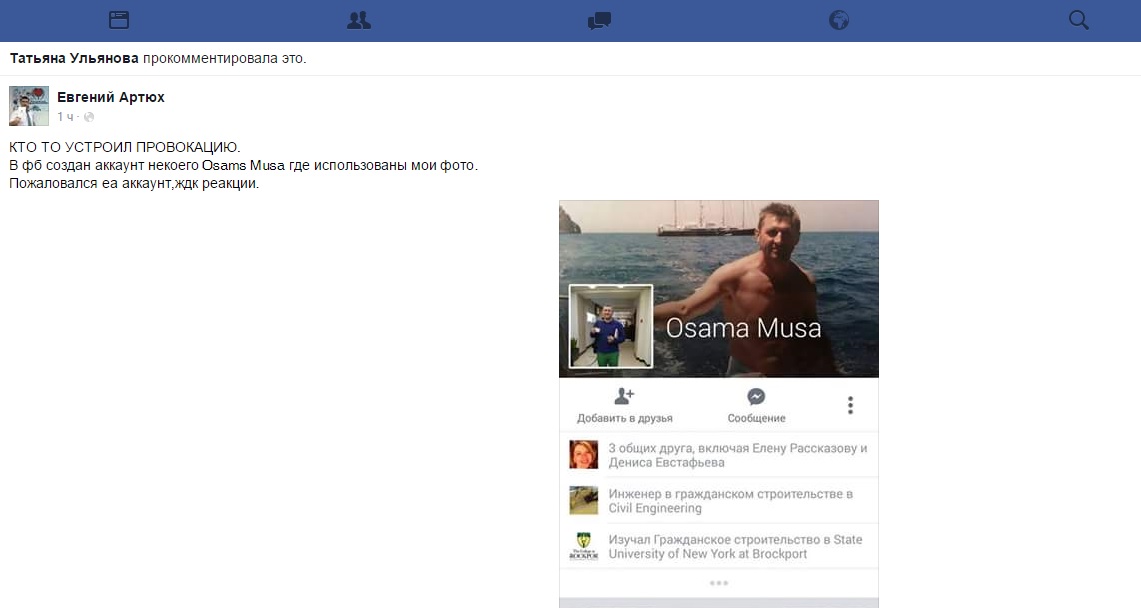Image resolution: width=1141 pixels, height=608 pixels.
Task: Open the Osama Musa screenshot image
Action: tap(719, 404)
